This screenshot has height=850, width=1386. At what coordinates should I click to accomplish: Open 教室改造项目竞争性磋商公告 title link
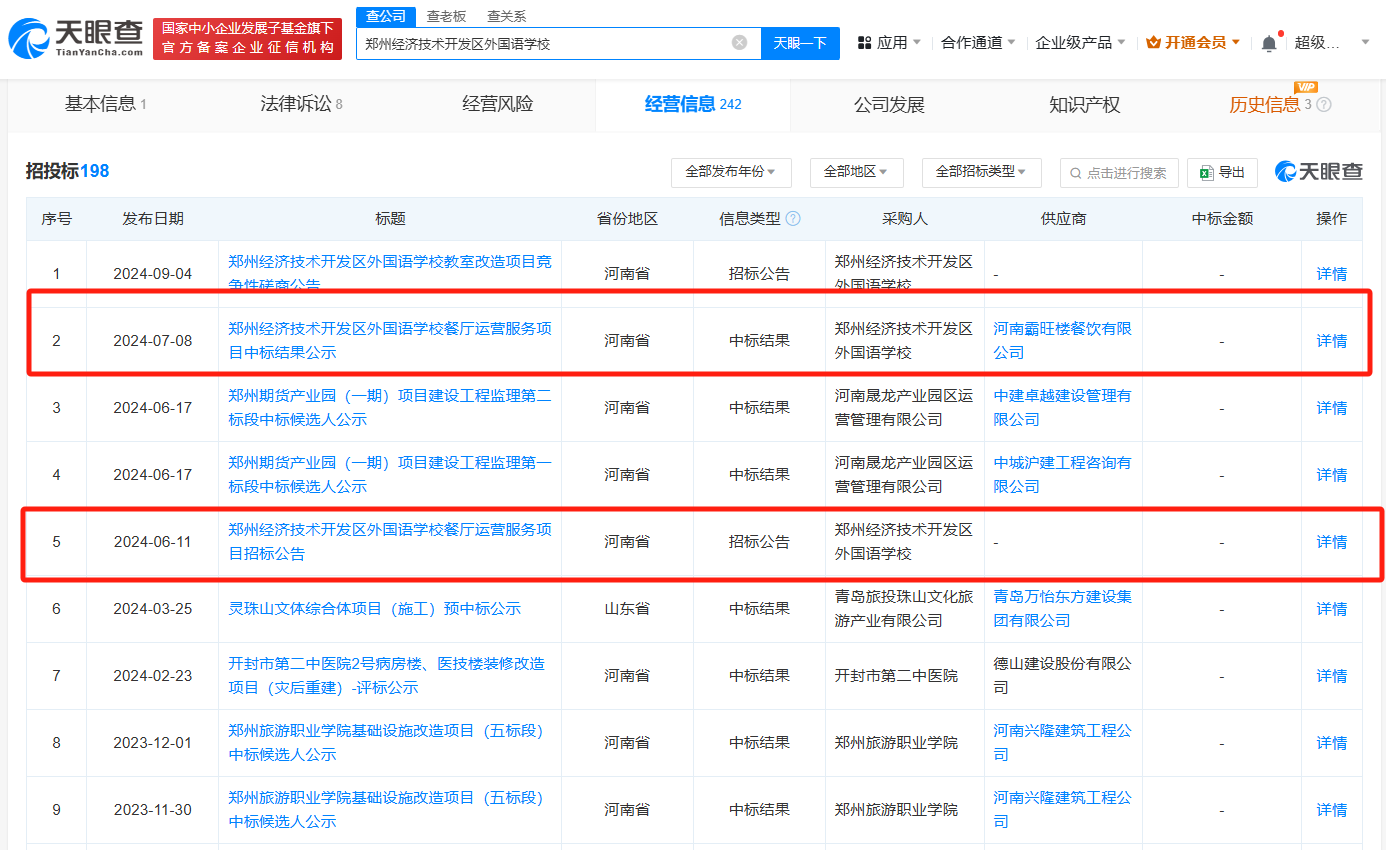[390, 274]
